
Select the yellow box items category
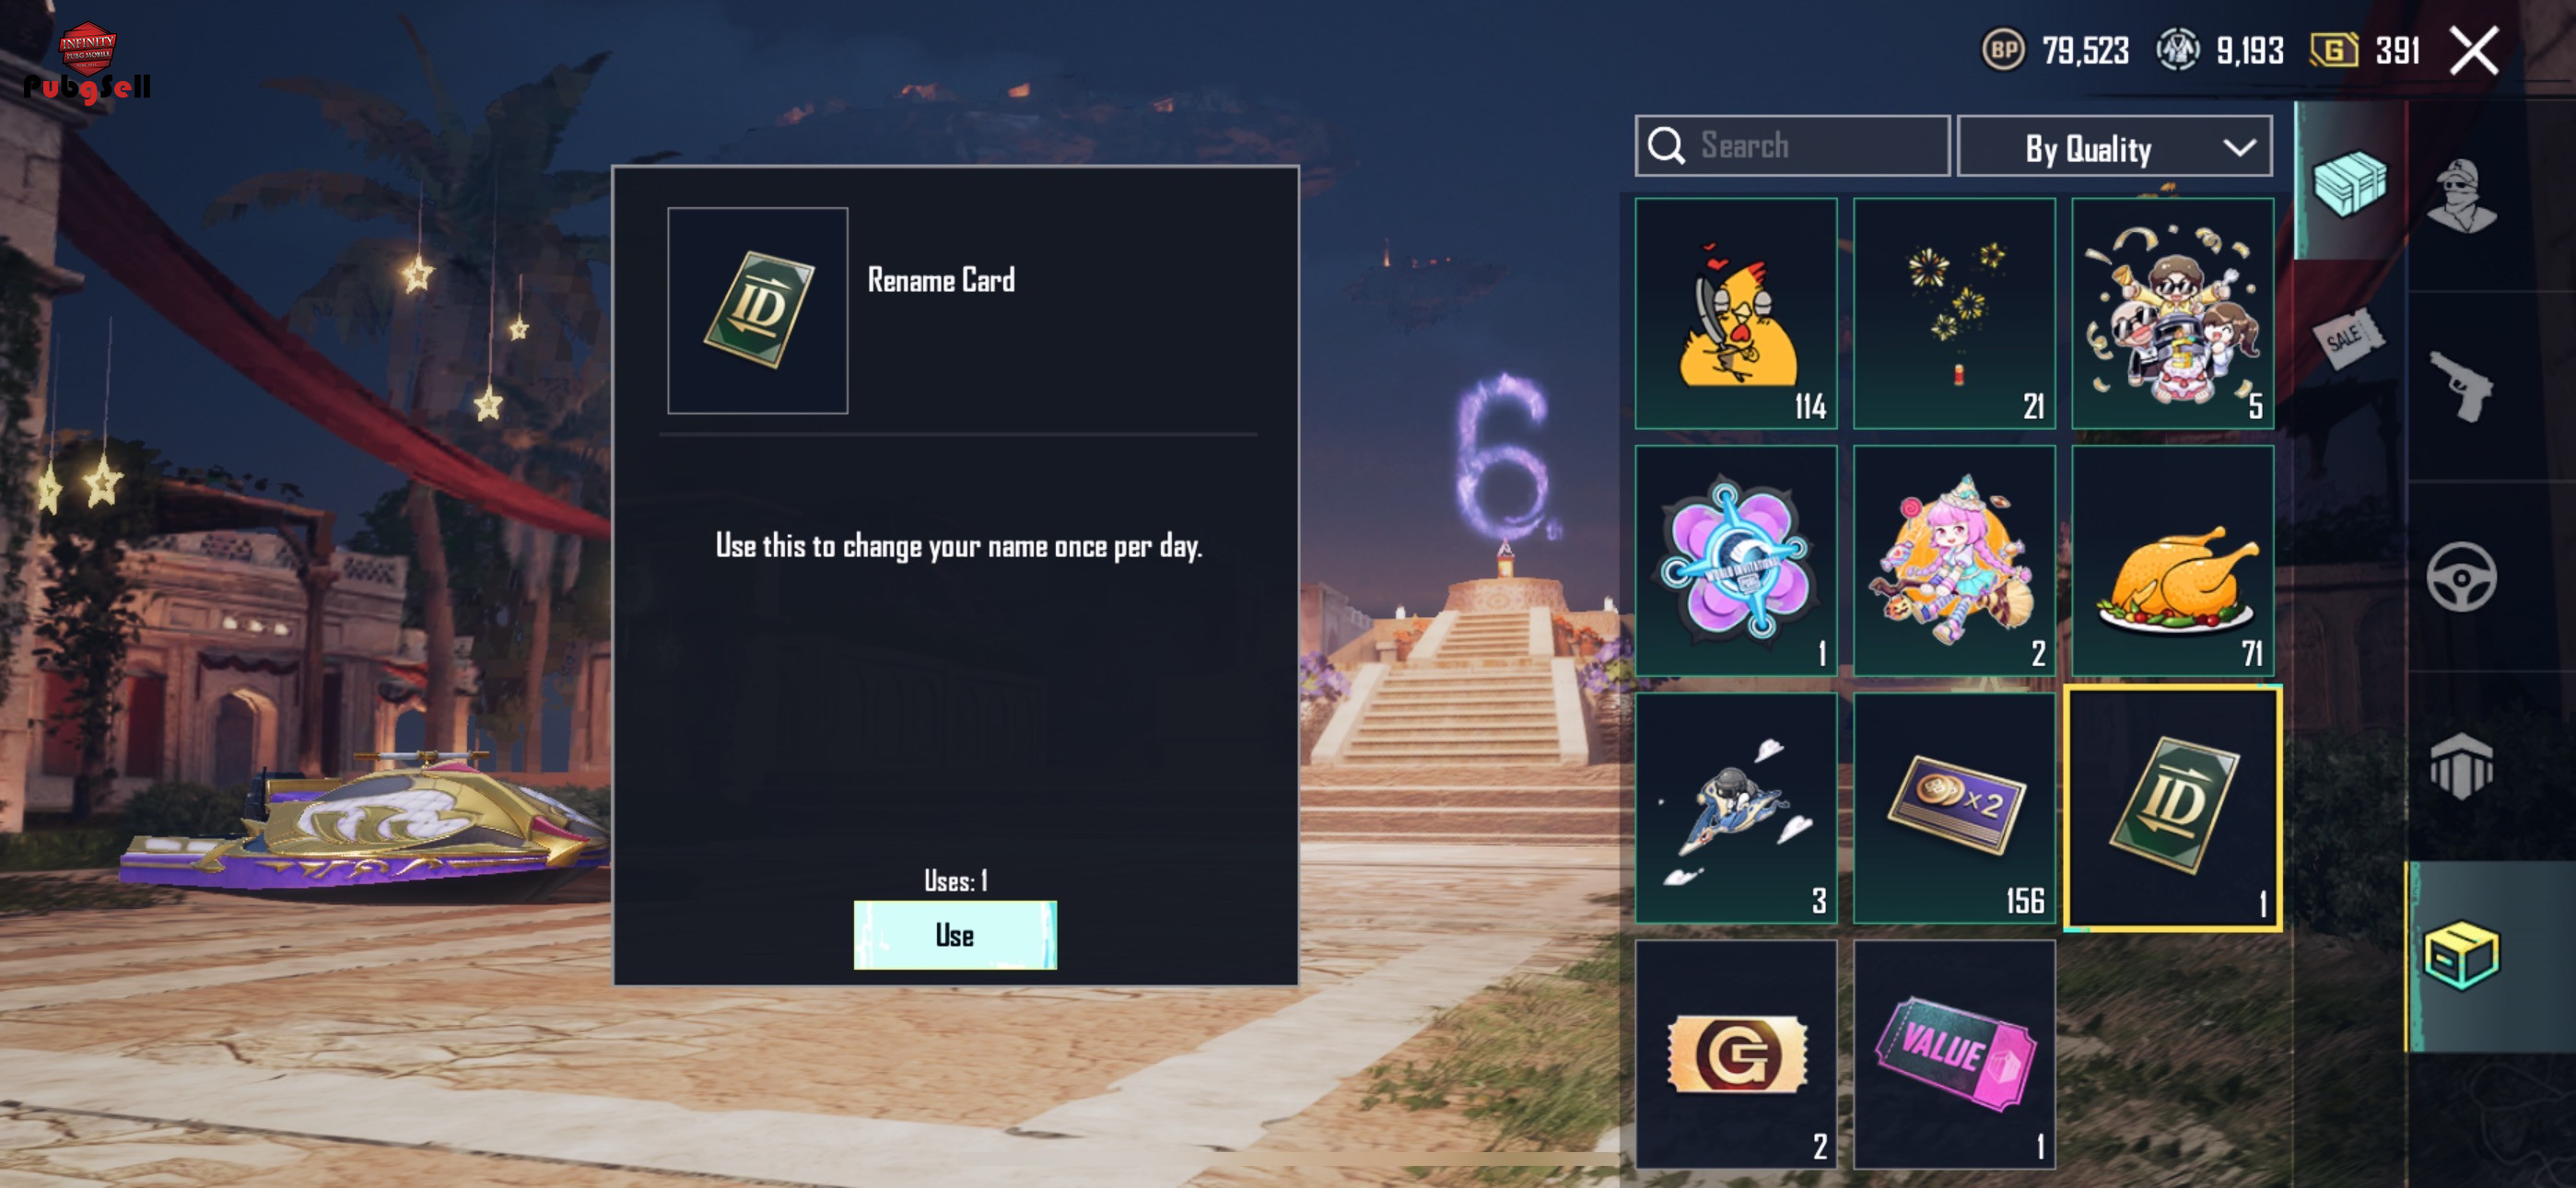click(x=2461, y=955)
